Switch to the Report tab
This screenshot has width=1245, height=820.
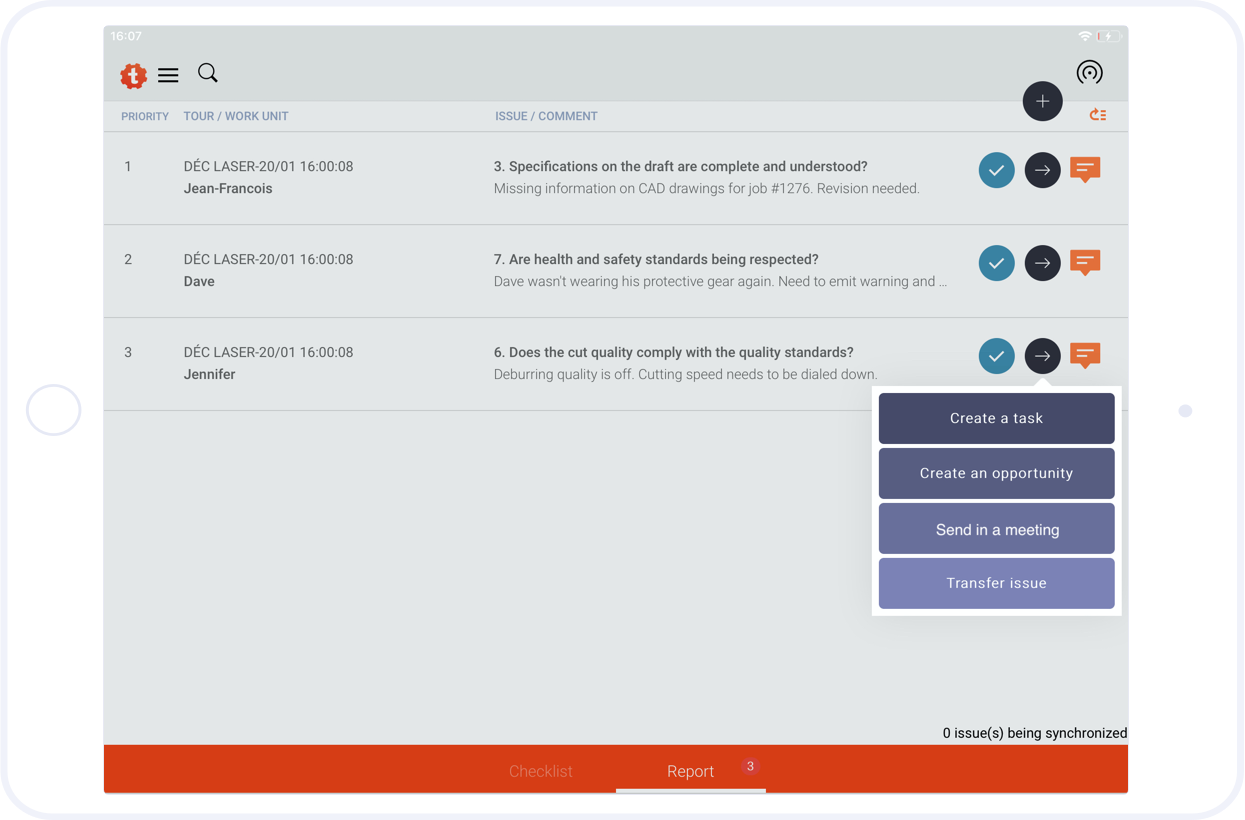690,771
